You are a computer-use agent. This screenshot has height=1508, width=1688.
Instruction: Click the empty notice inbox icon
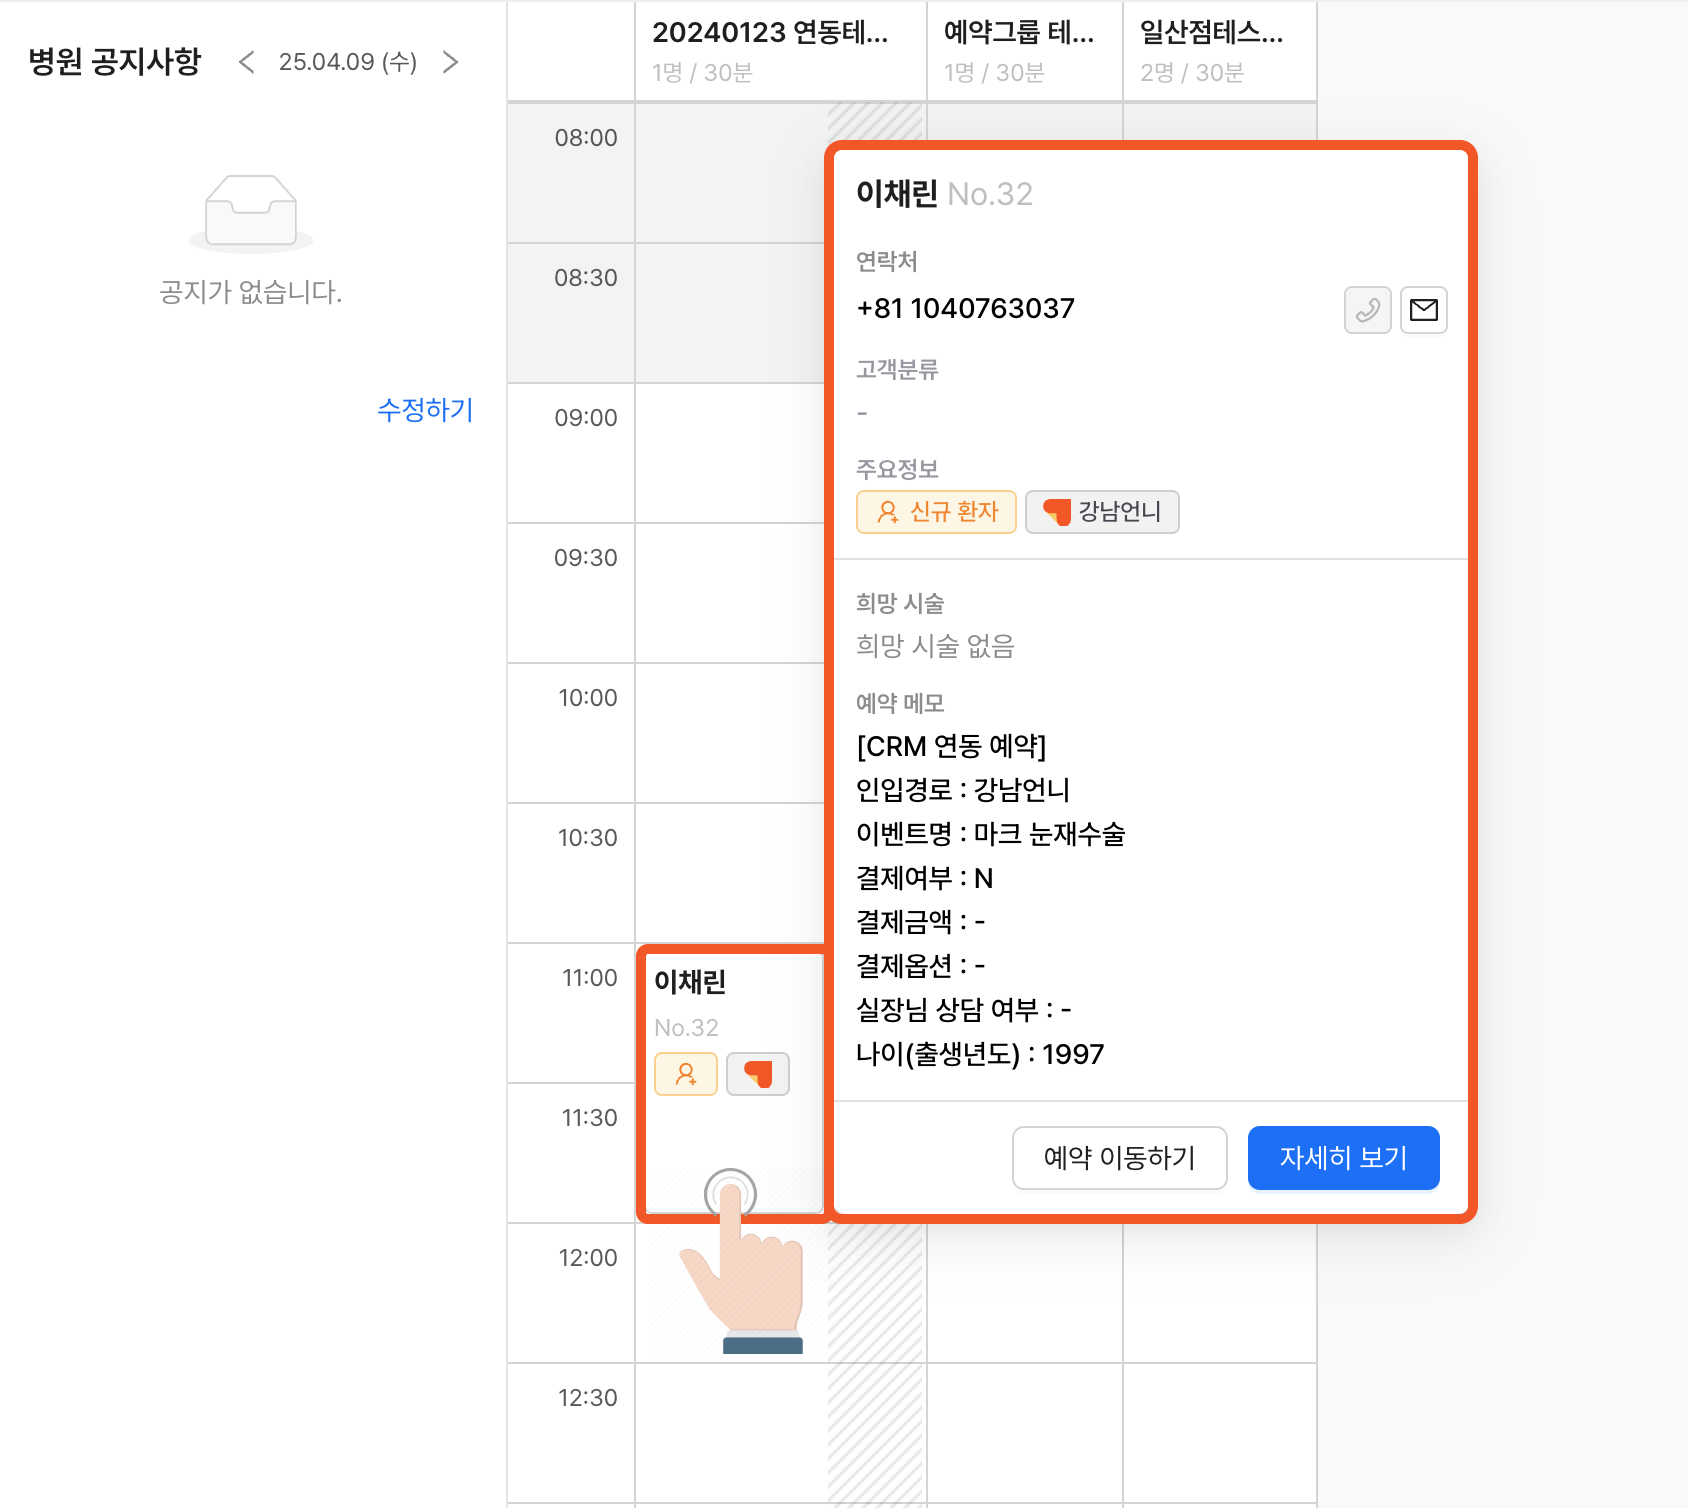(251, 212)
